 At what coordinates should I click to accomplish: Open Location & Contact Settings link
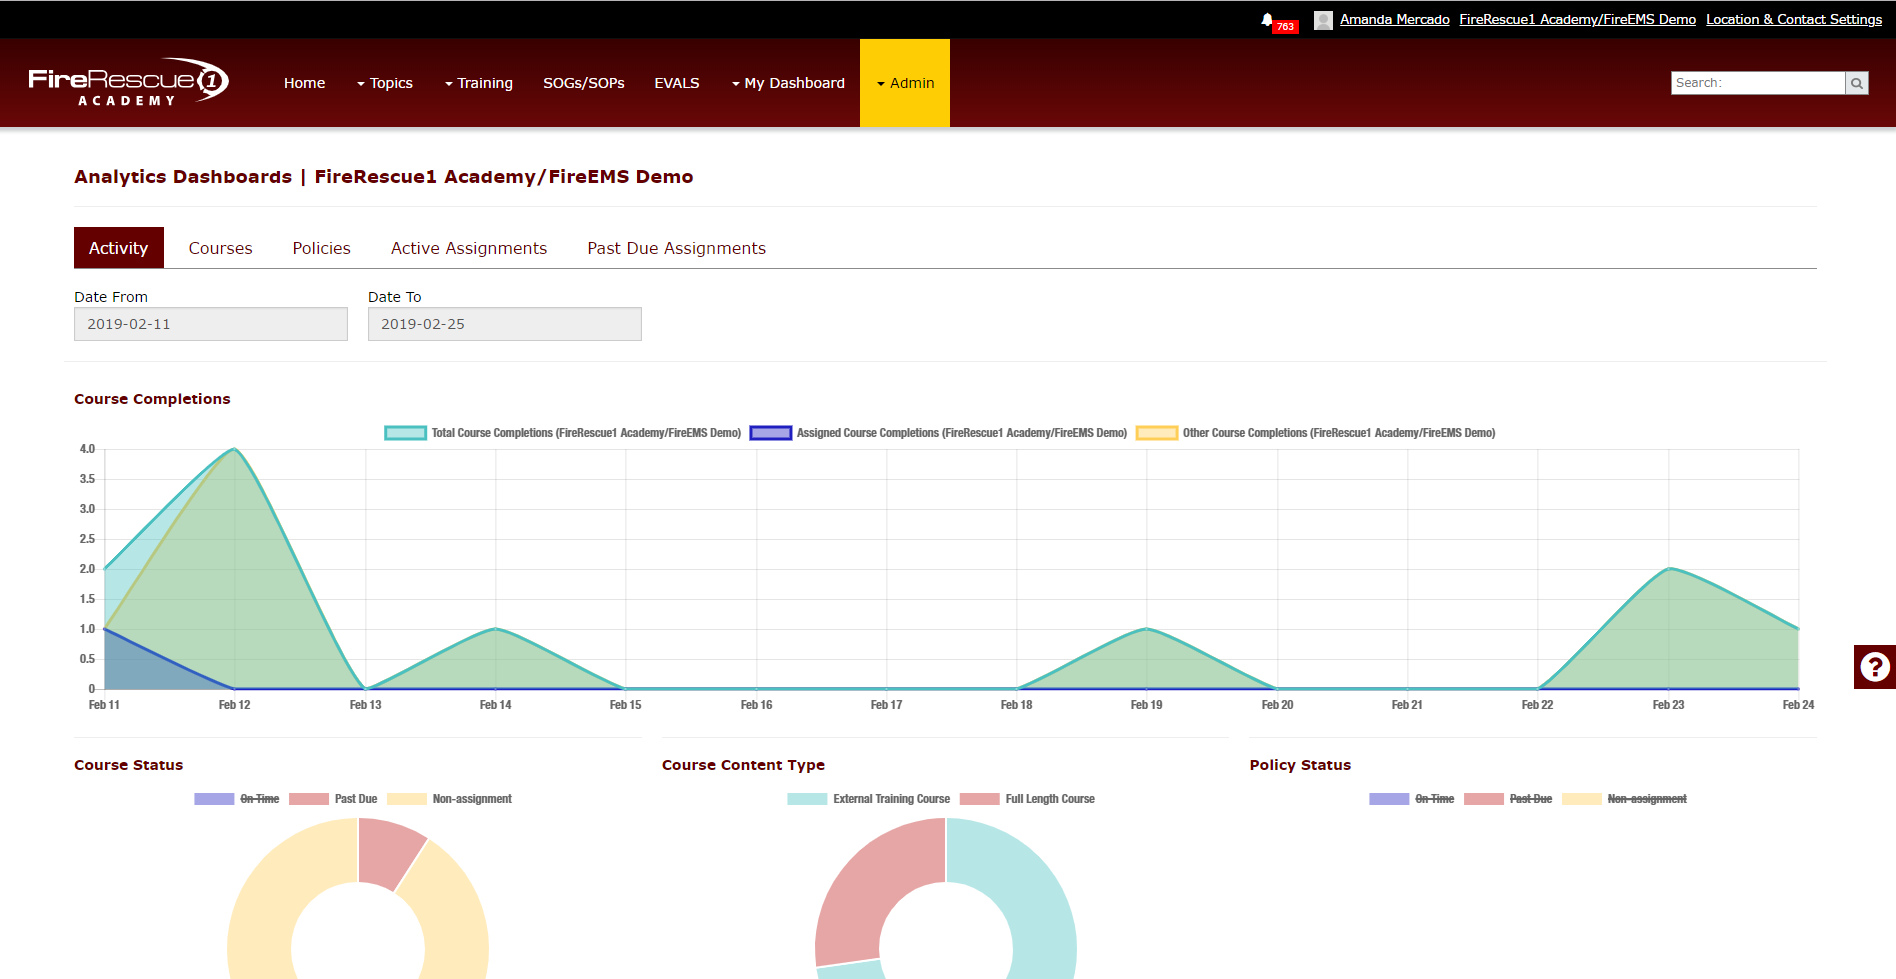[1794, 19]
